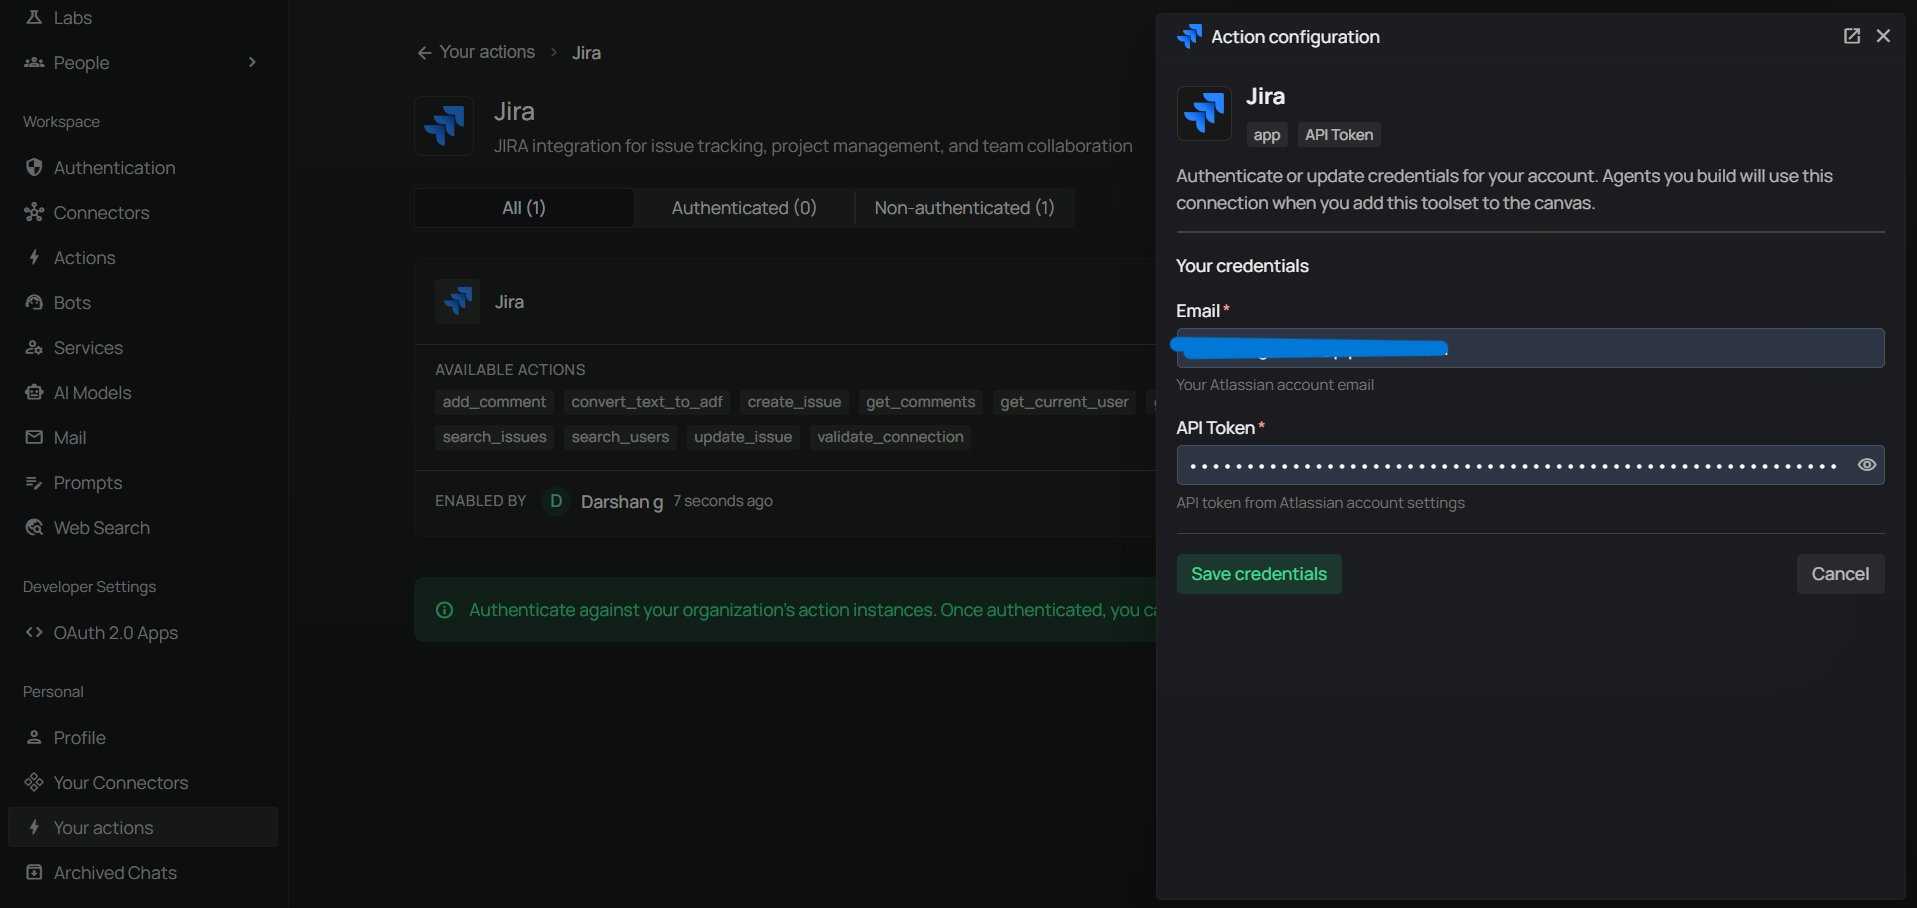Click the convert_text_to_adf action tag
1917x908 pixels.
click(x=647, y=402)
